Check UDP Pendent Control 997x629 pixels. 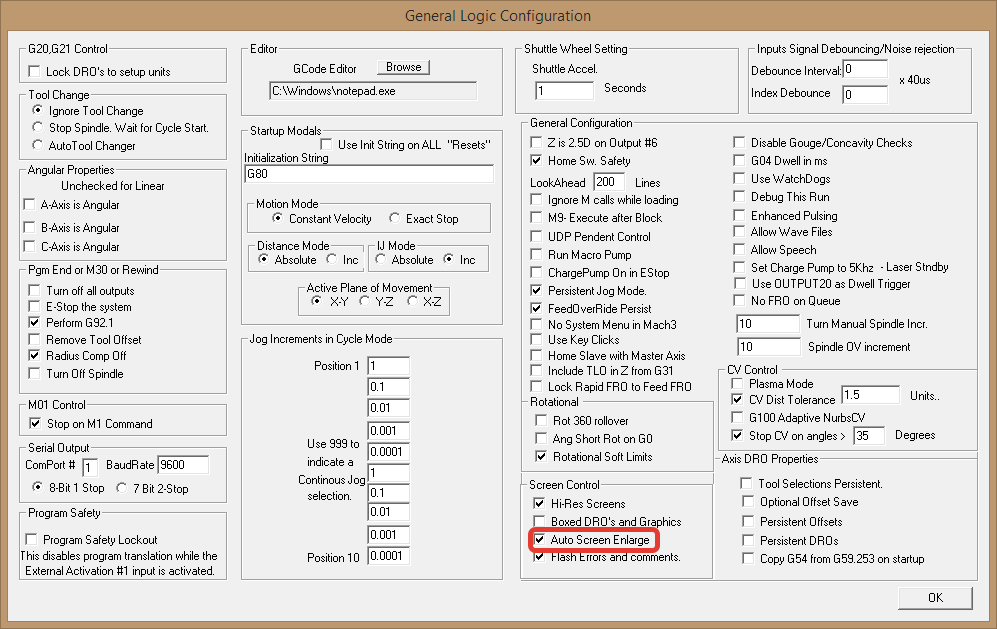(x=537, y=237)
